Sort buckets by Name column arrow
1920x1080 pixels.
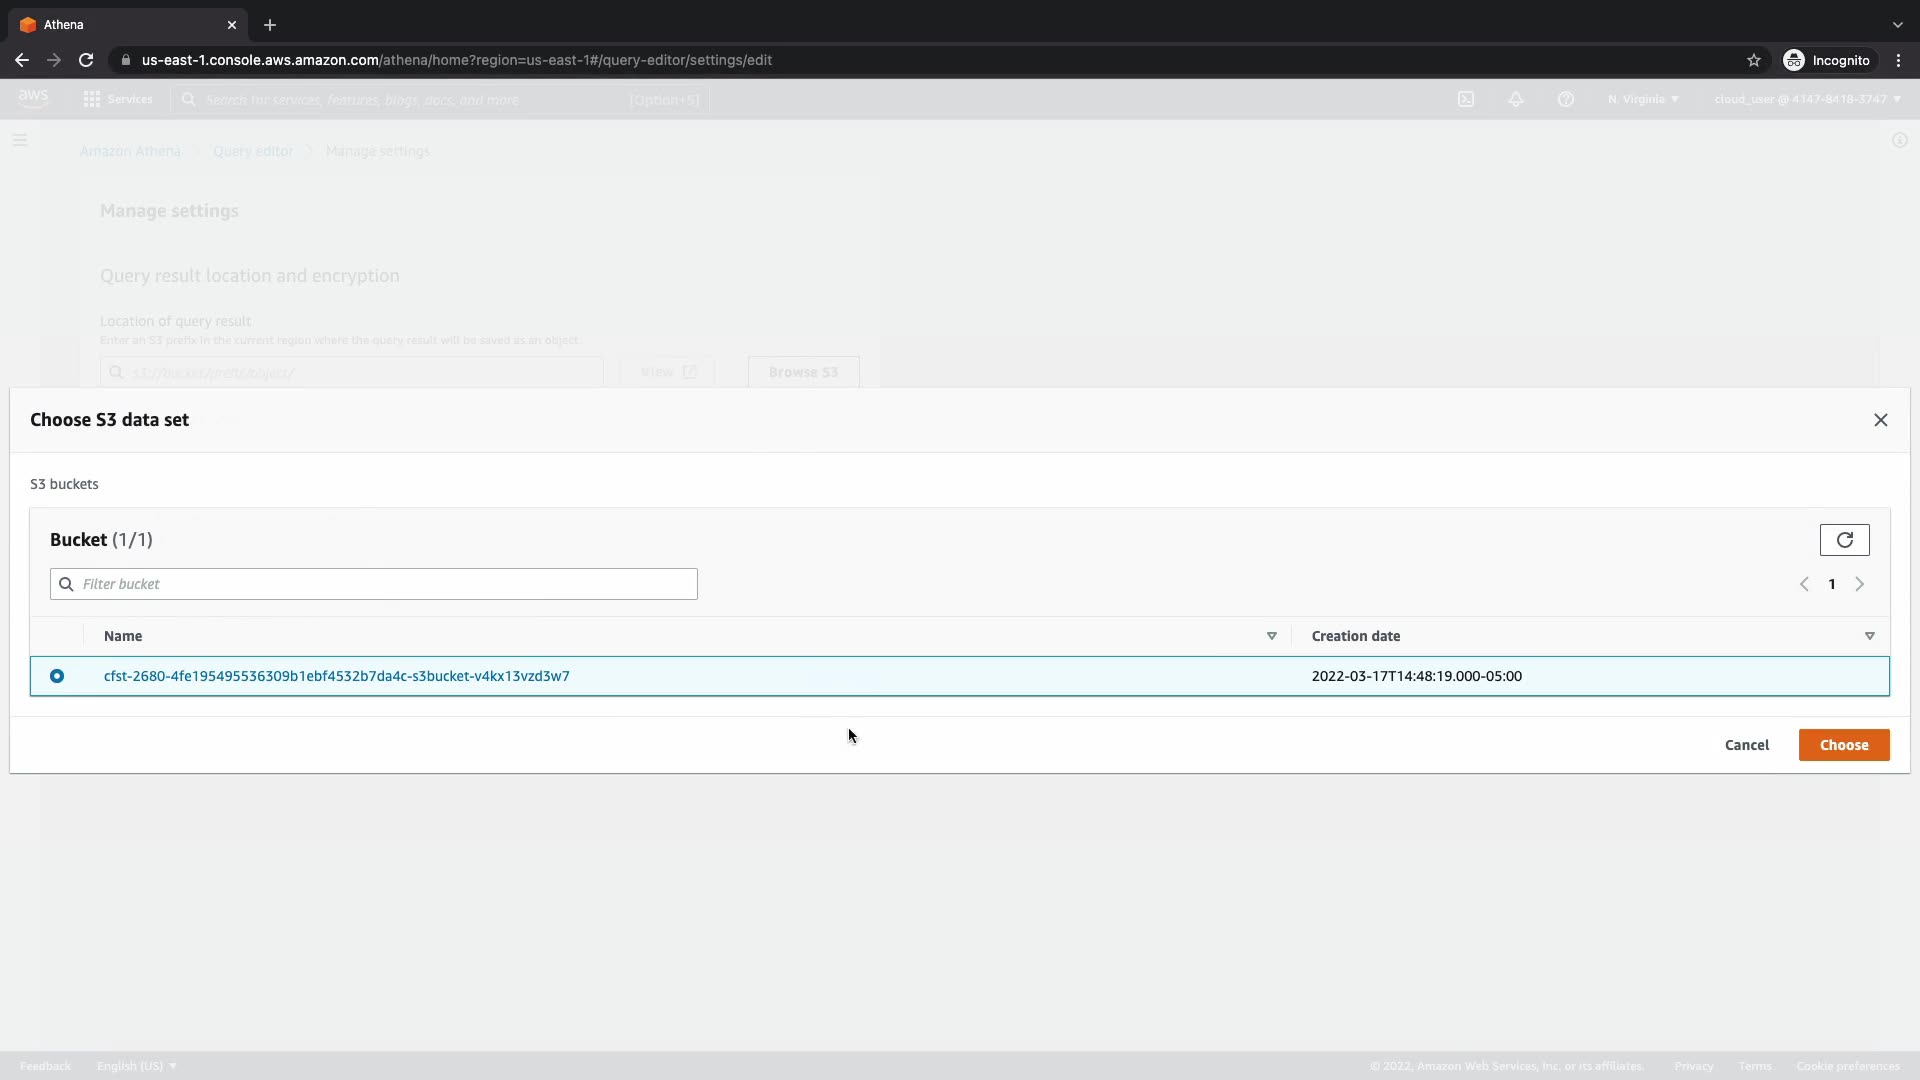(1271, 636)
